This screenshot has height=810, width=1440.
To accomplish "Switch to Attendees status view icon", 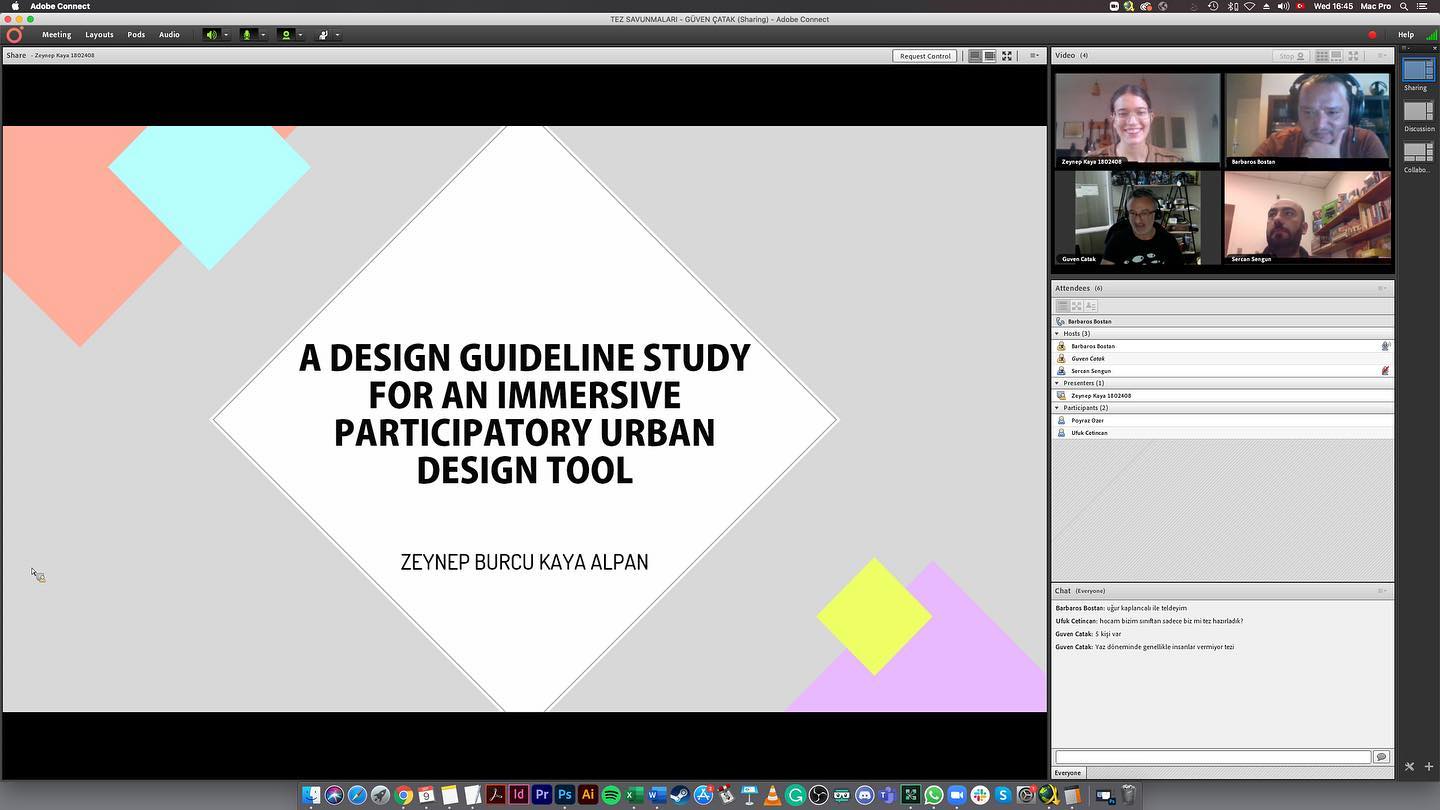I will pos(1090,306).
